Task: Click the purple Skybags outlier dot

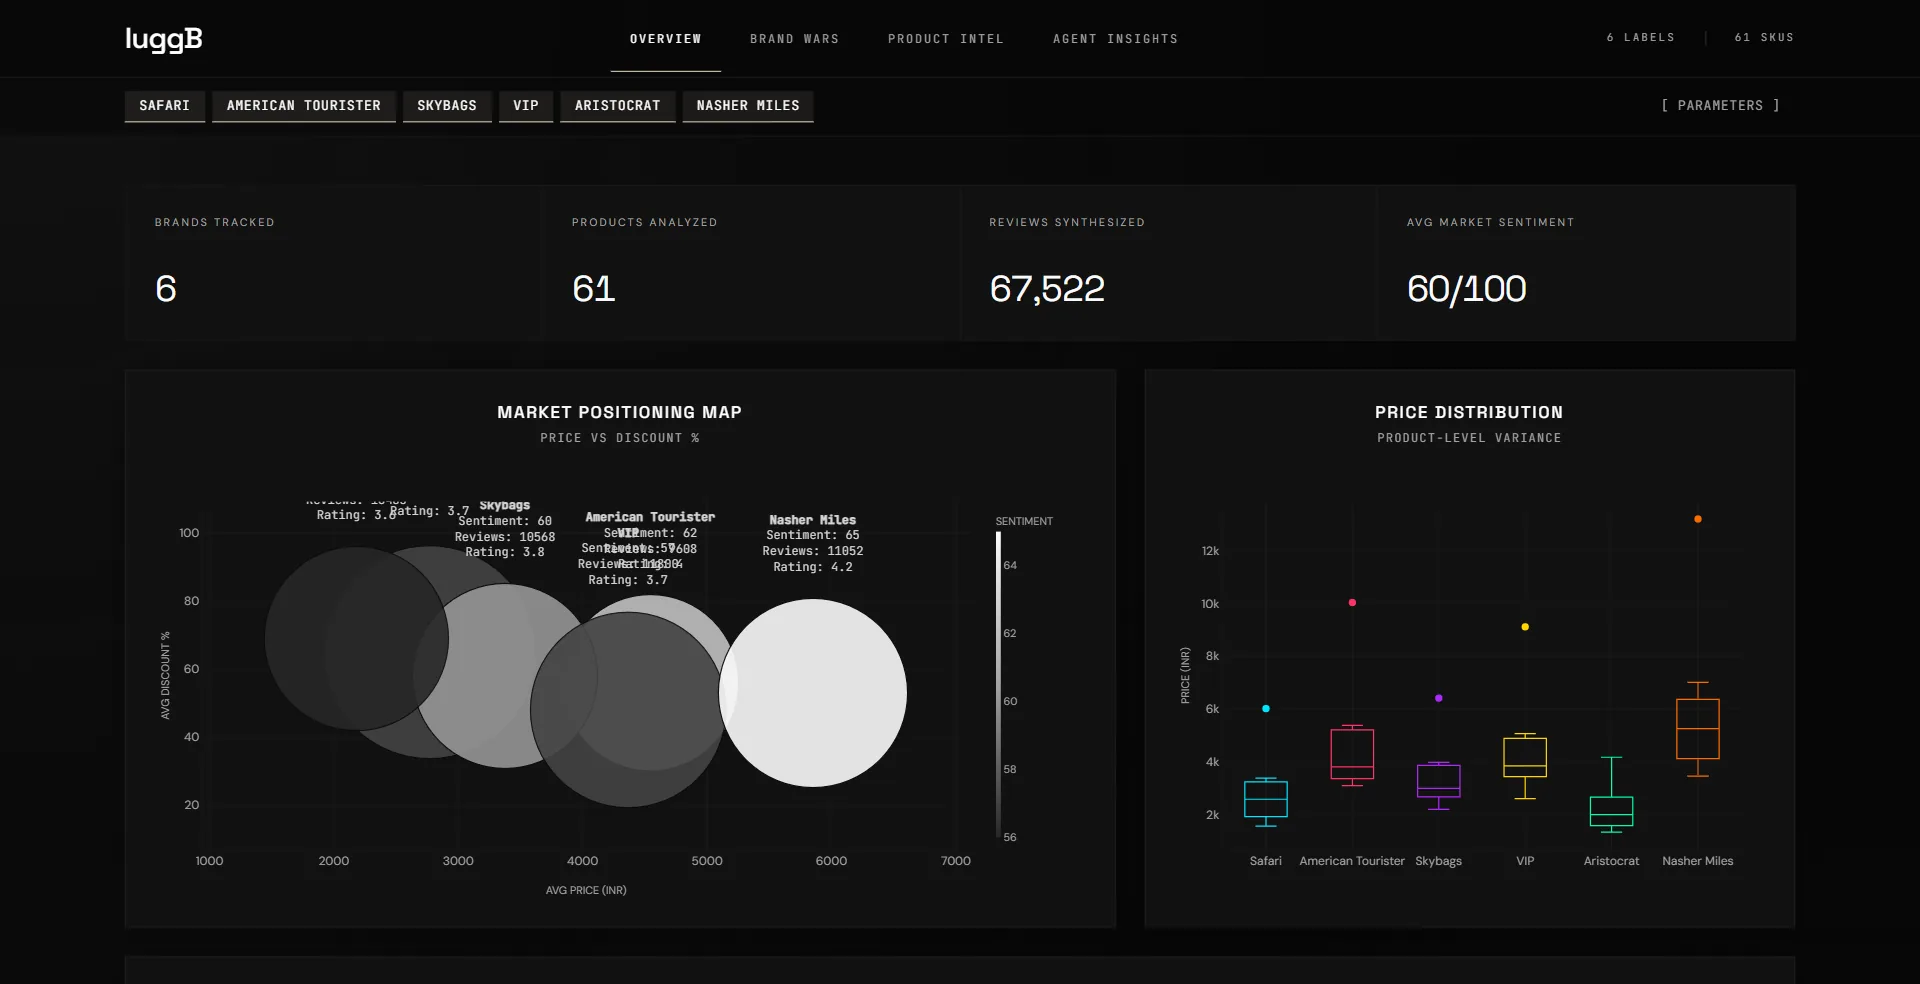Action: click(x=1439, y=698)
